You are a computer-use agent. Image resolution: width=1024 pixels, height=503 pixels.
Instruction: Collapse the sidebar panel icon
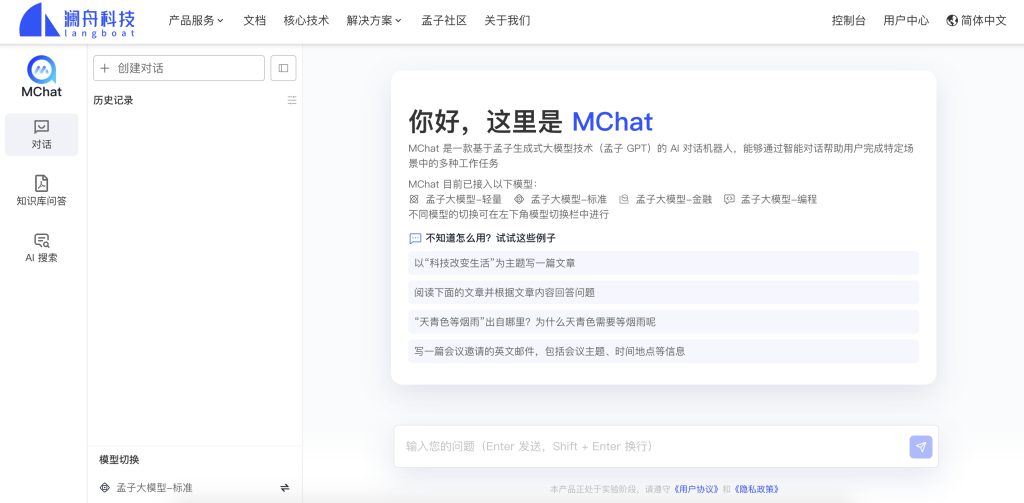283,68
